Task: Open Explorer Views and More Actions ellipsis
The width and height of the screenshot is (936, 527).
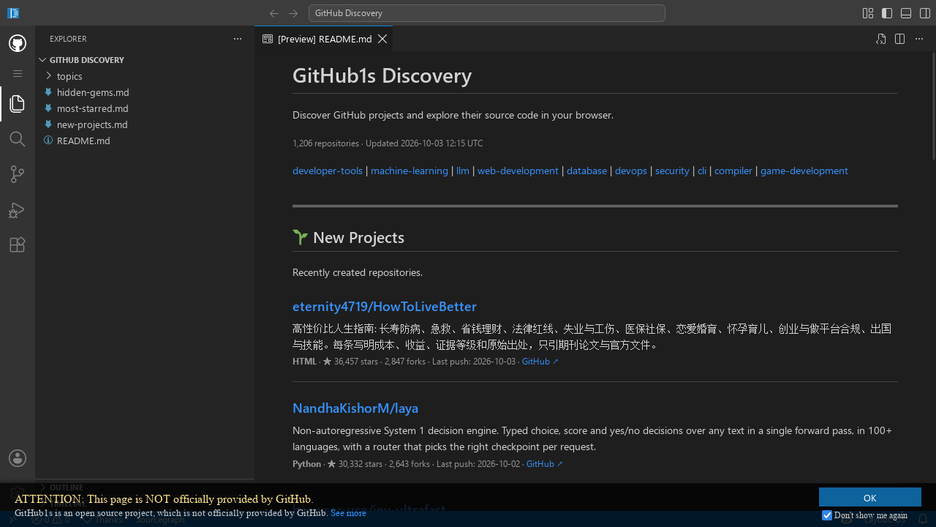Action: [x=238, y=39]
